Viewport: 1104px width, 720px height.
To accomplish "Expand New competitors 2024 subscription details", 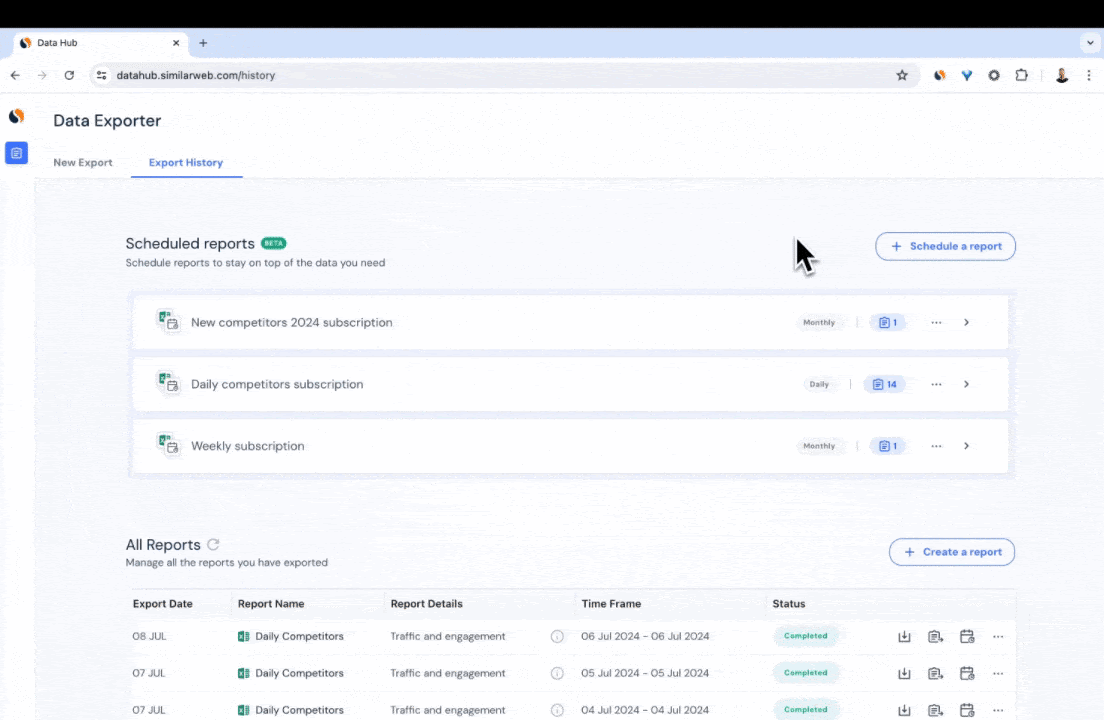I will click(x=966, y=322).
